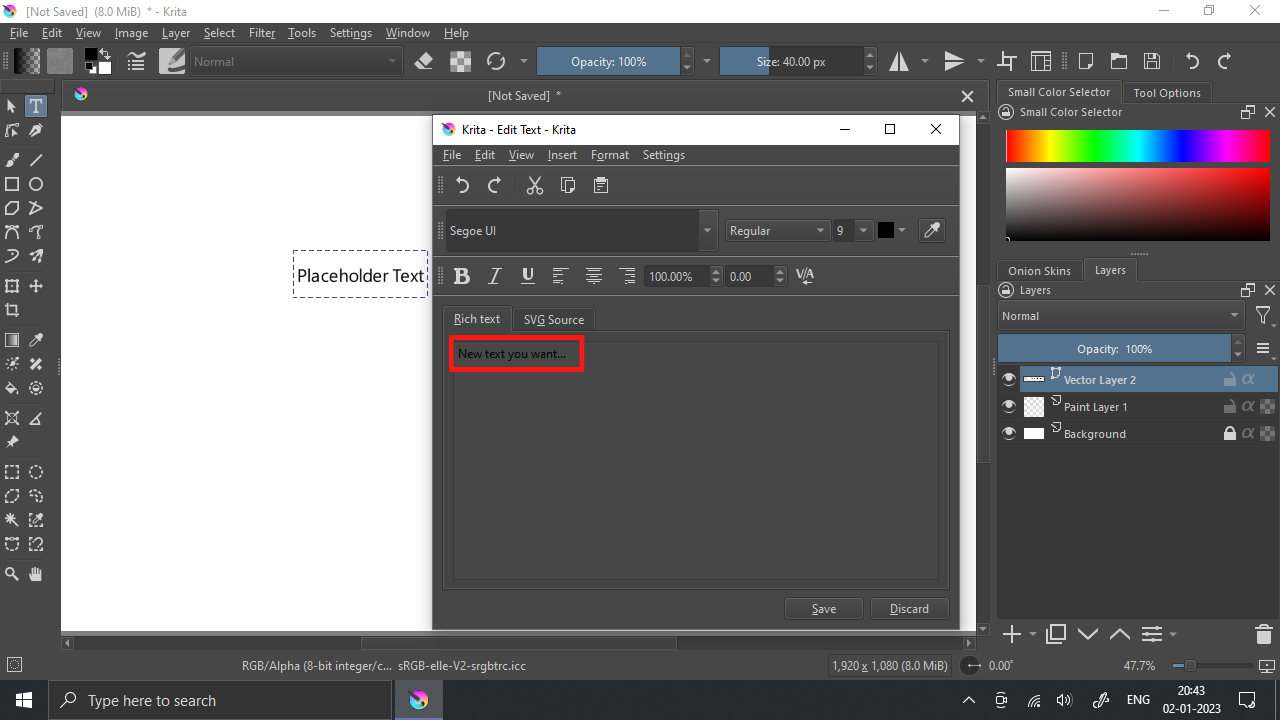Expand the add layer dropdown arrow
Image resolution: width=1280 pixels, height=720 pixels.
click(1033, 634)
